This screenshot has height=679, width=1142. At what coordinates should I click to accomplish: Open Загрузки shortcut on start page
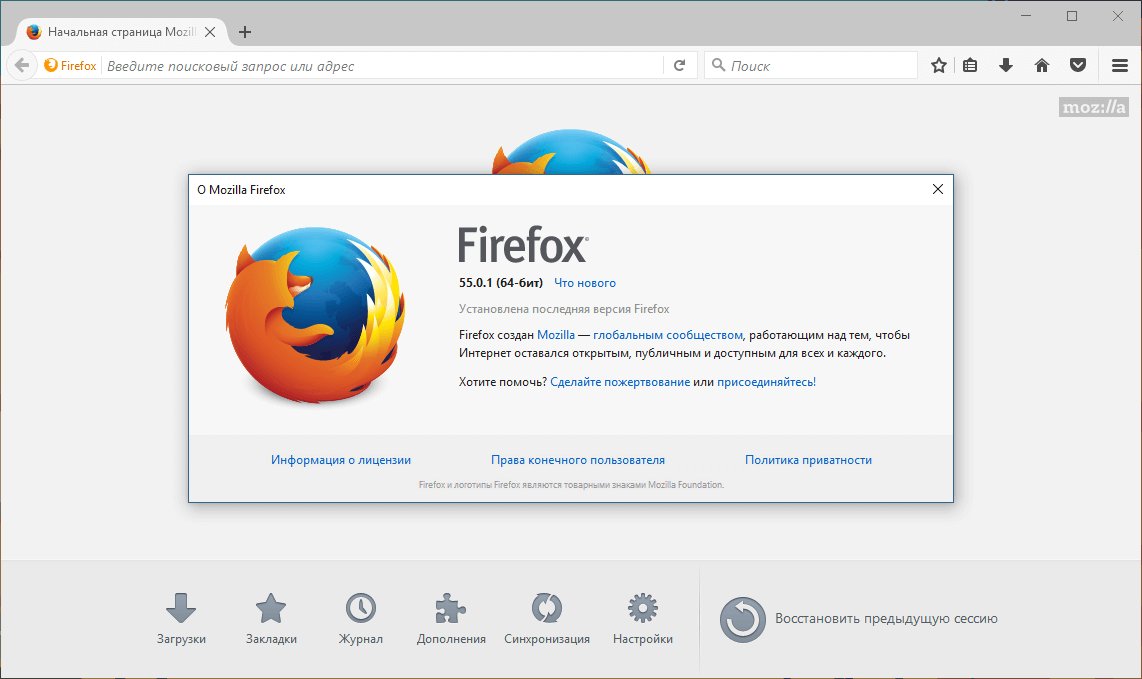[x=181, y=619]
